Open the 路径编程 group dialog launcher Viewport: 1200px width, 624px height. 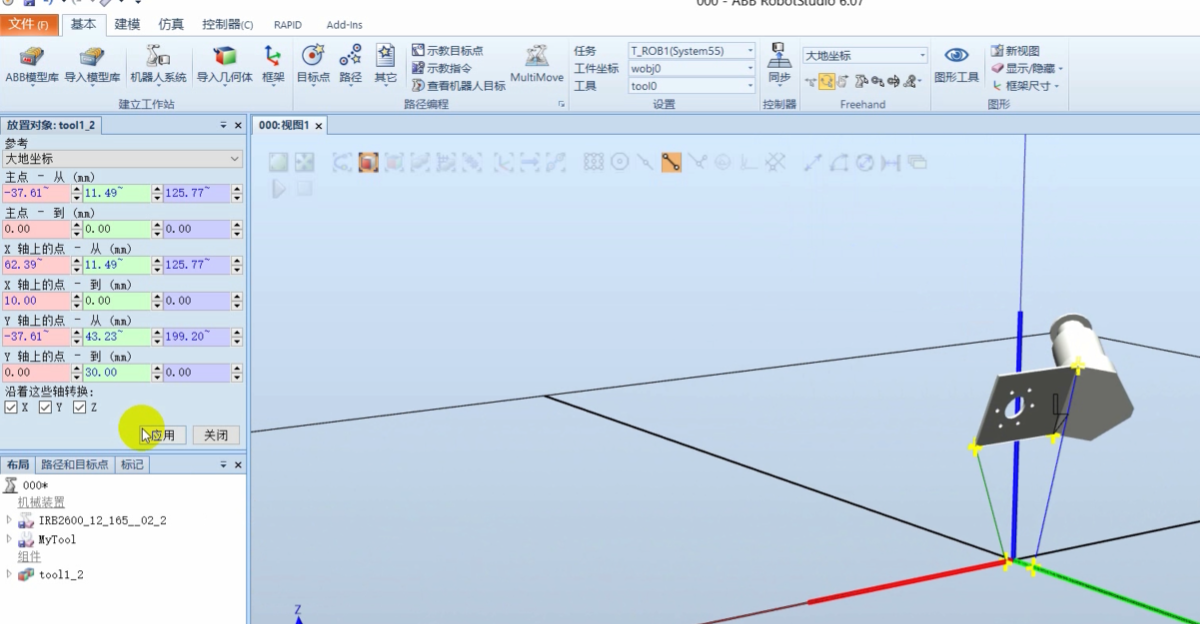[x=561, y=104]
